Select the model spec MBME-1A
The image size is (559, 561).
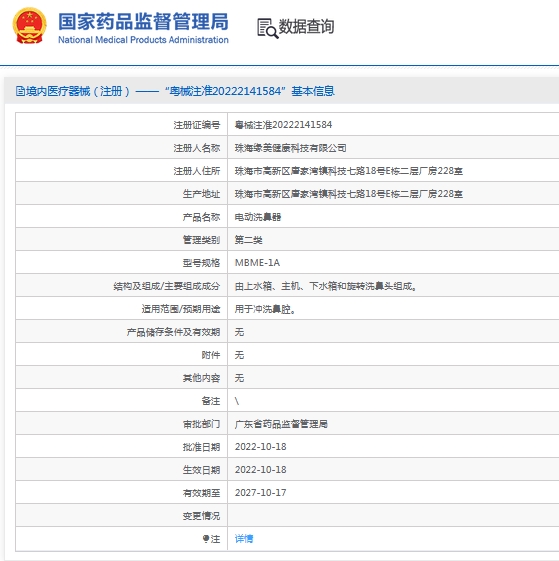[257, 263]
